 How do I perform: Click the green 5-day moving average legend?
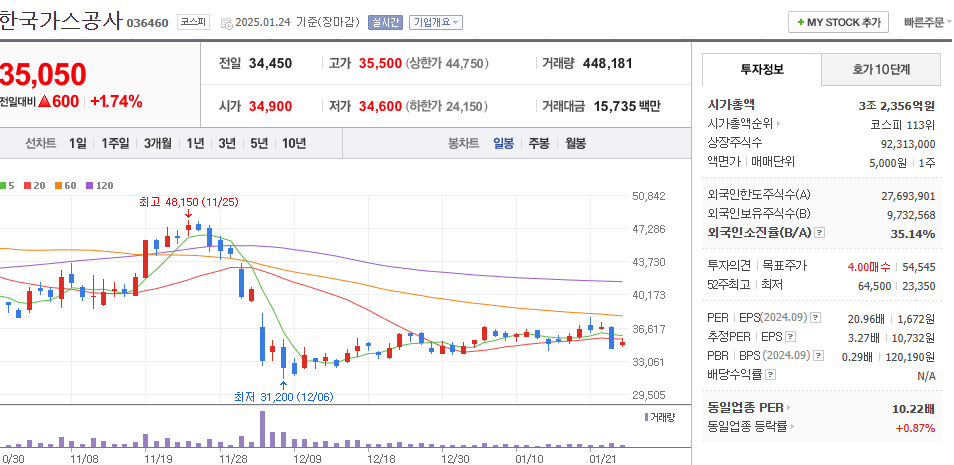tap(7, 186)
